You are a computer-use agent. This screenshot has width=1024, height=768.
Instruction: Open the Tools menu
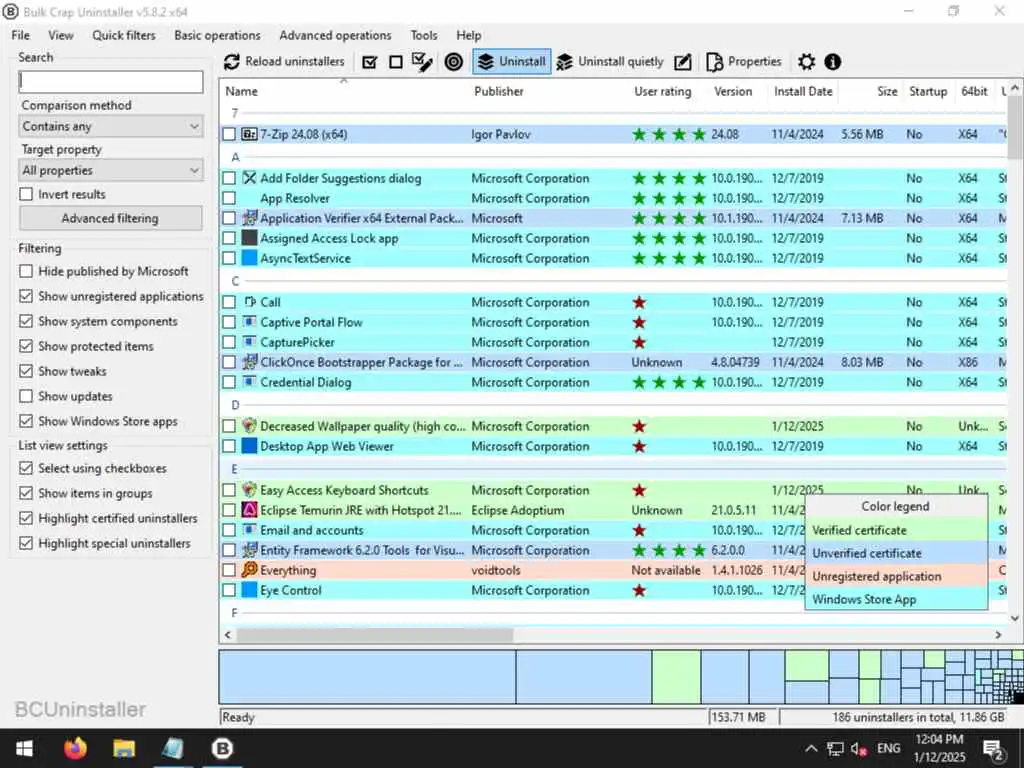(x=424, y=35)
